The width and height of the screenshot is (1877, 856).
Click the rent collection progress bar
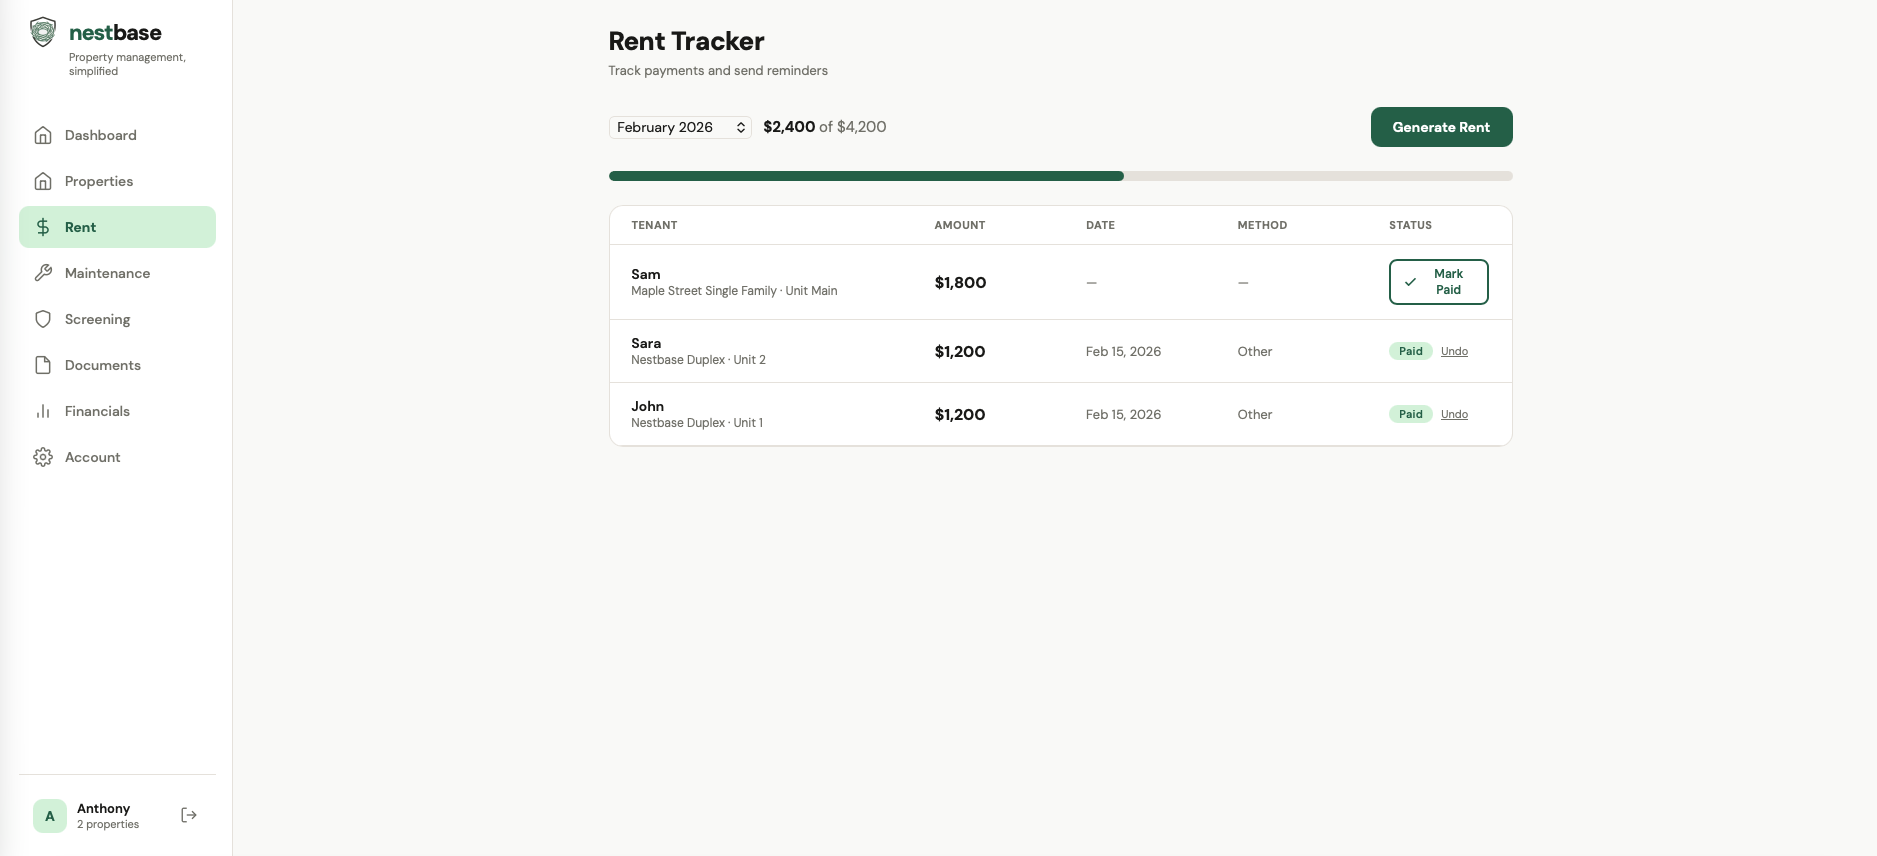coord(1060,176)
